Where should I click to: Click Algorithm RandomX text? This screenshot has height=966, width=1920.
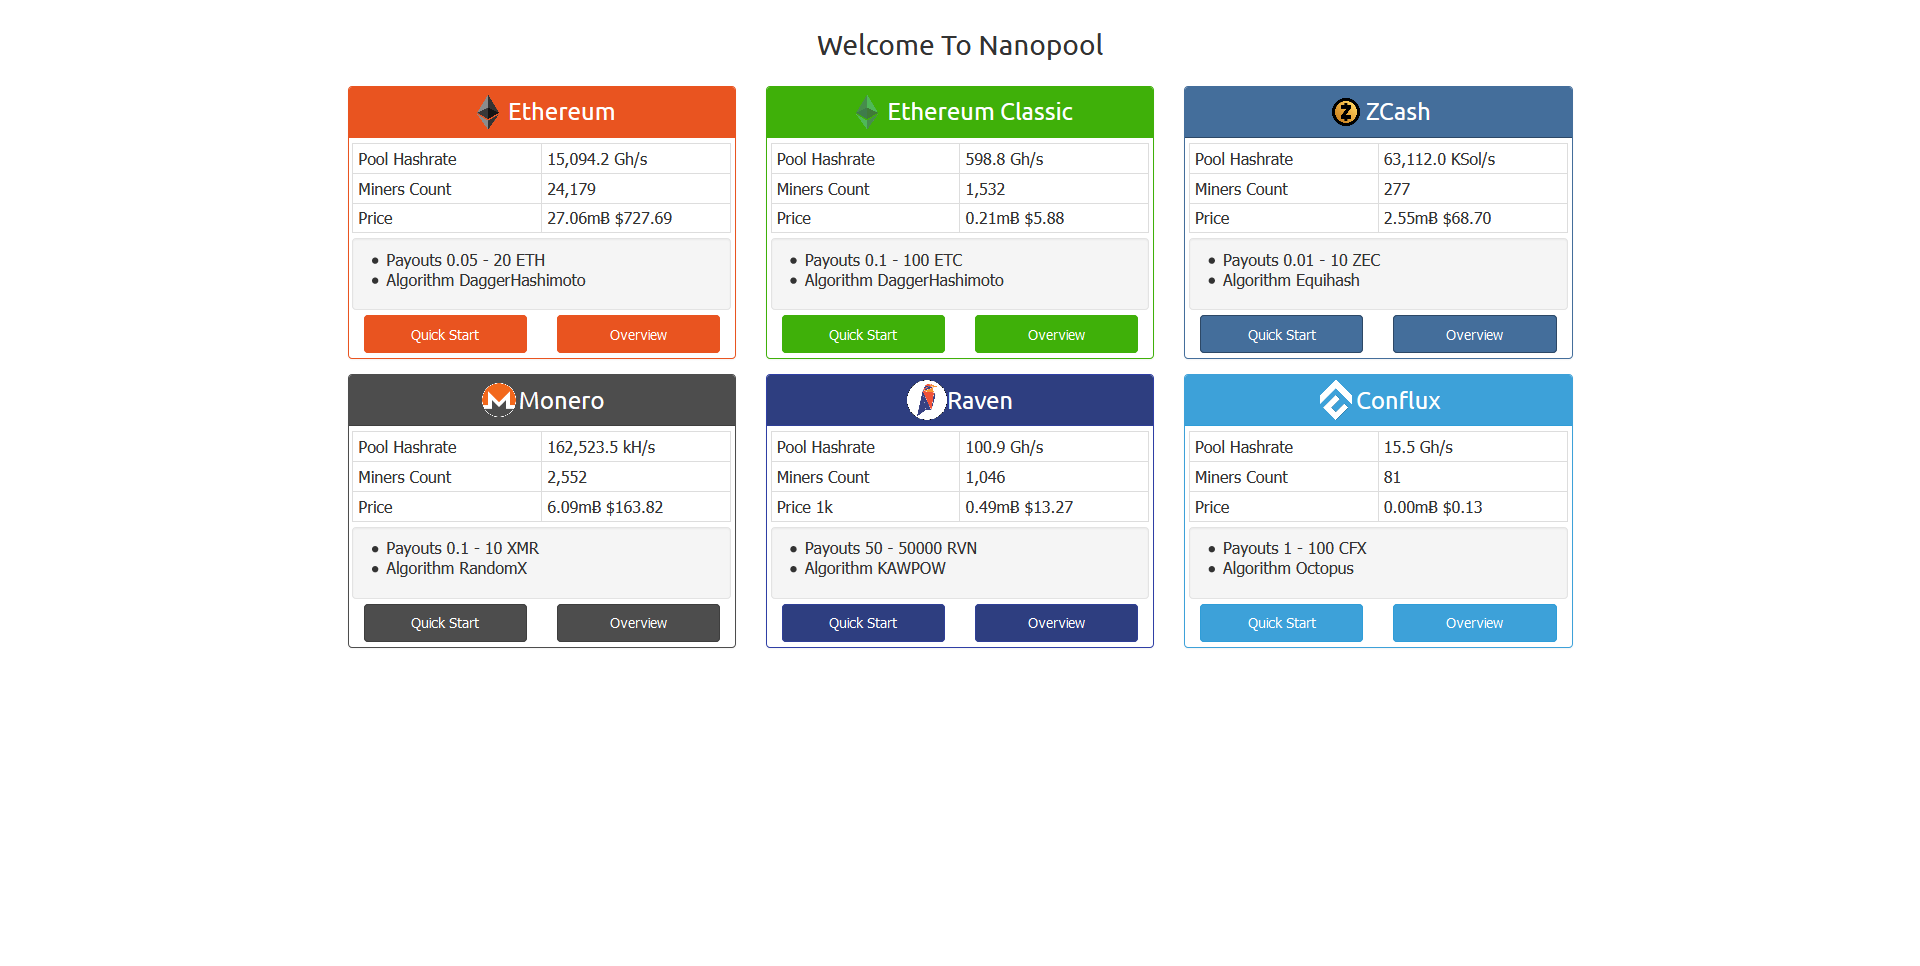point(456,568)
